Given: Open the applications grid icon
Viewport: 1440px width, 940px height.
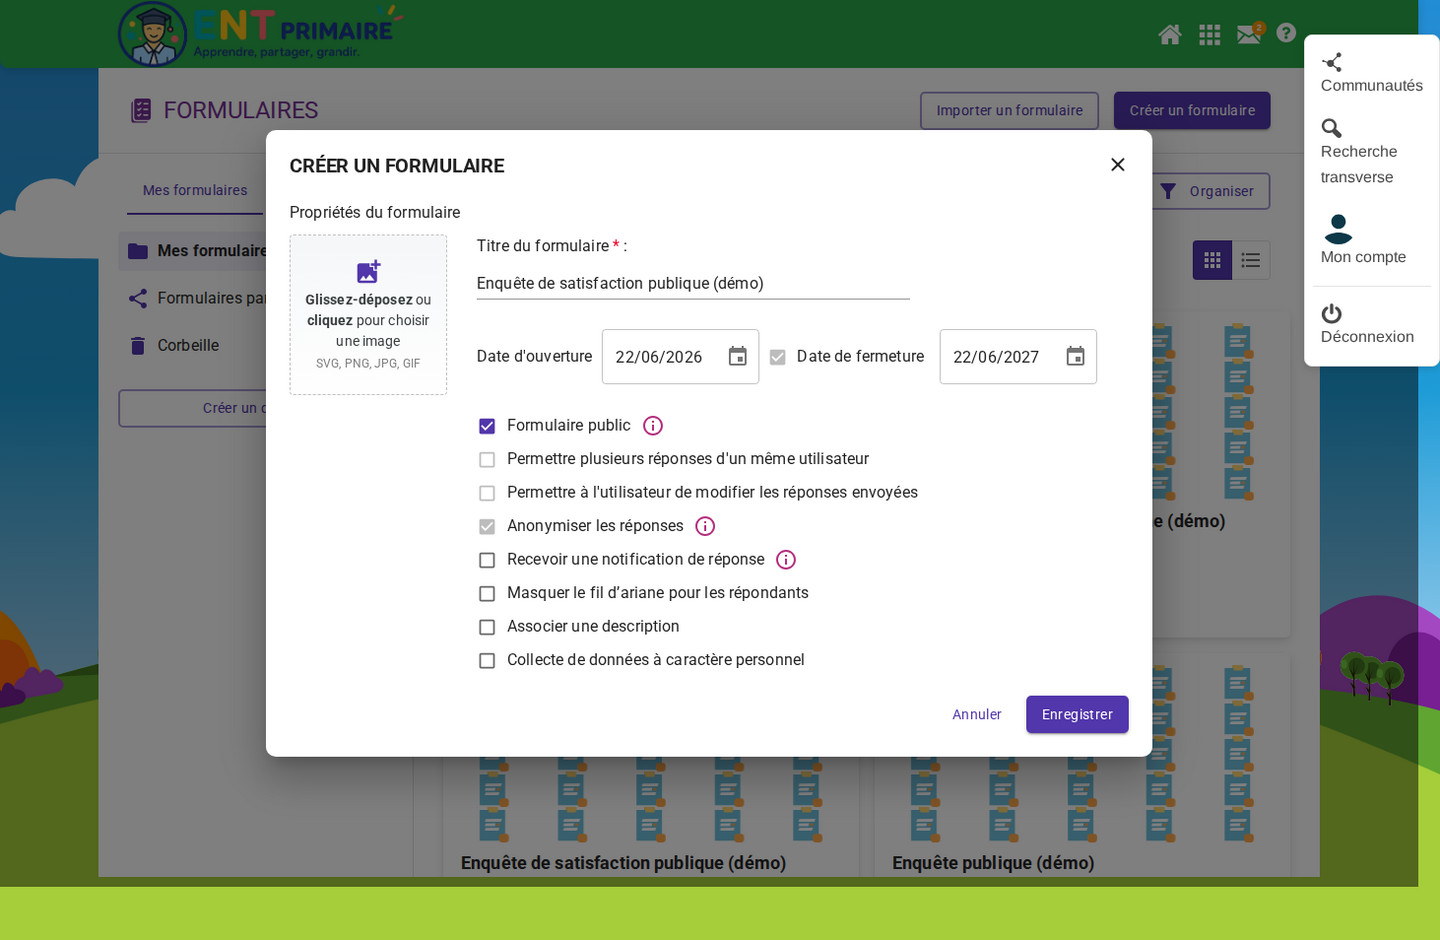Looking at the screenshot, I should [x=1210, y=35].
